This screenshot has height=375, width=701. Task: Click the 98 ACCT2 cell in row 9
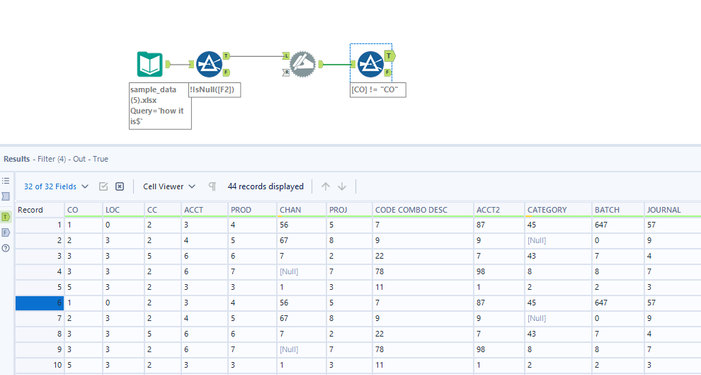[499, 350]
